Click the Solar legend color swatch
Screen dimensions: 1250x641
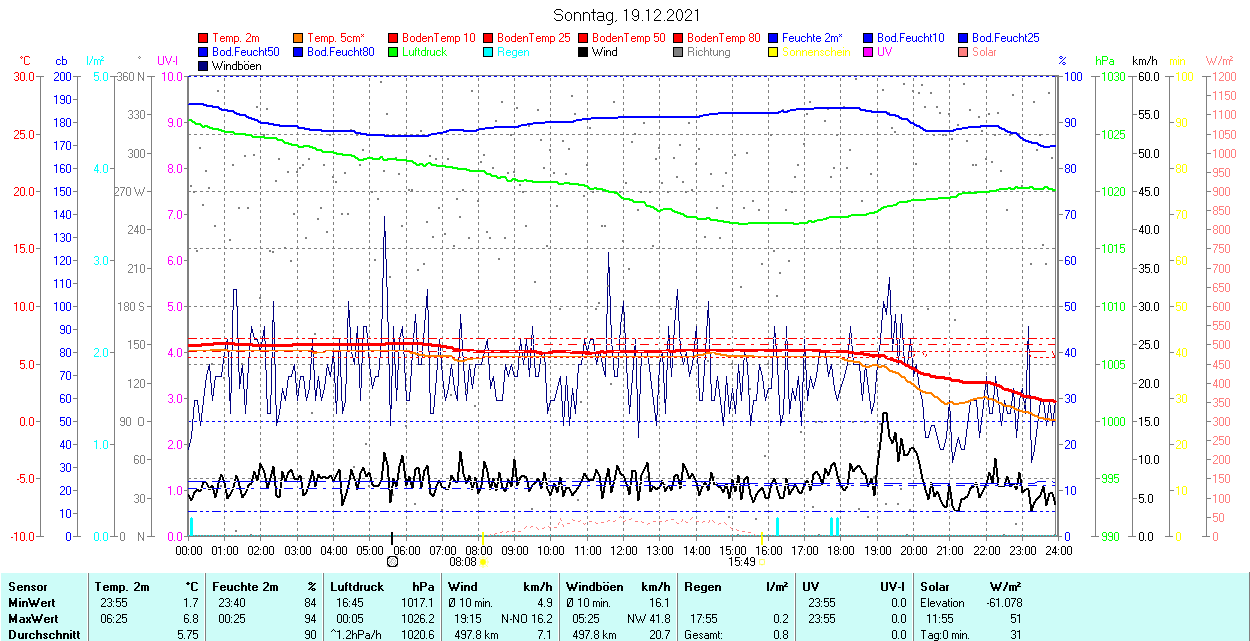tap(965, 52)
